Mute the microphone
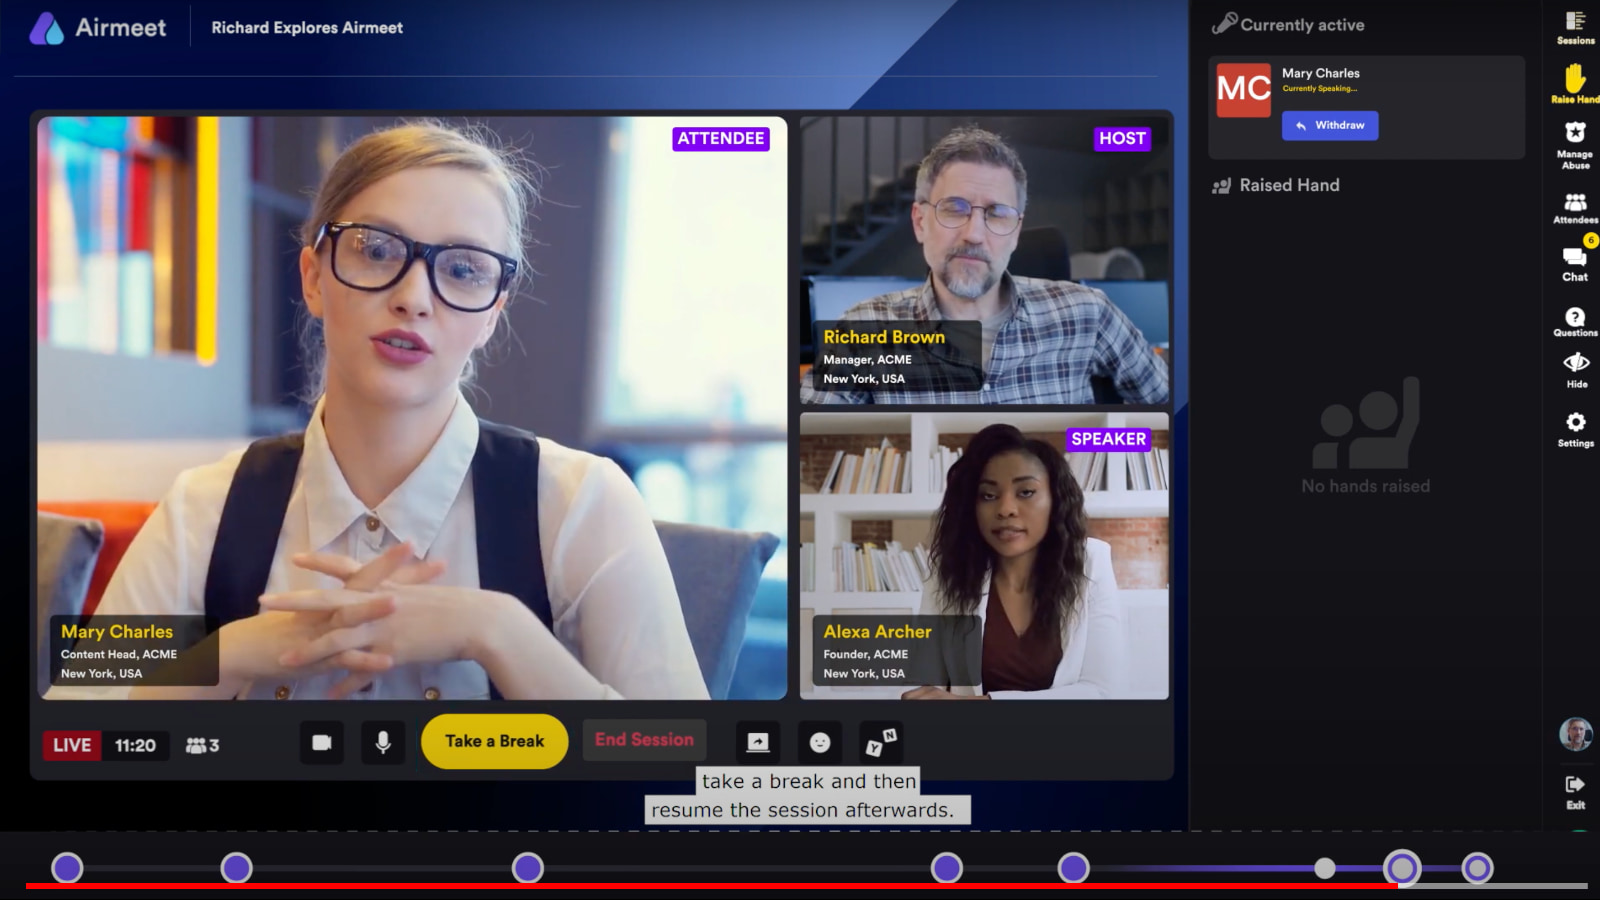 point(383,743)
